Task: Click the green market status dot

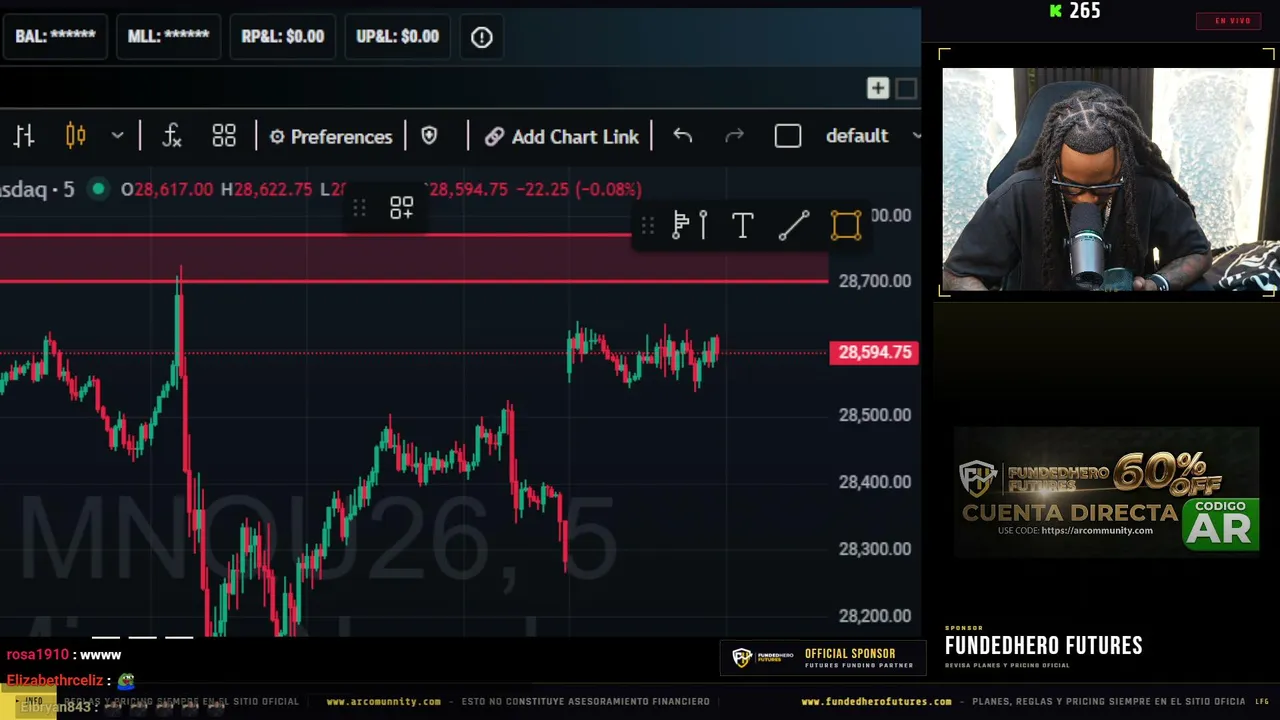Action: coord(98,188)
